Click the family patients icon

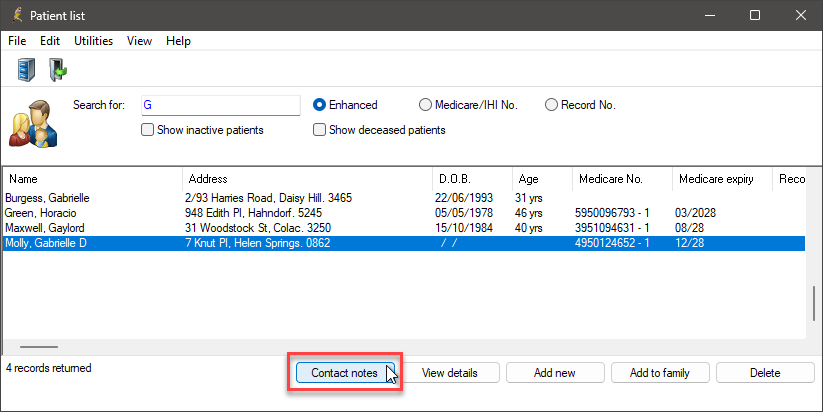[33, 124]
